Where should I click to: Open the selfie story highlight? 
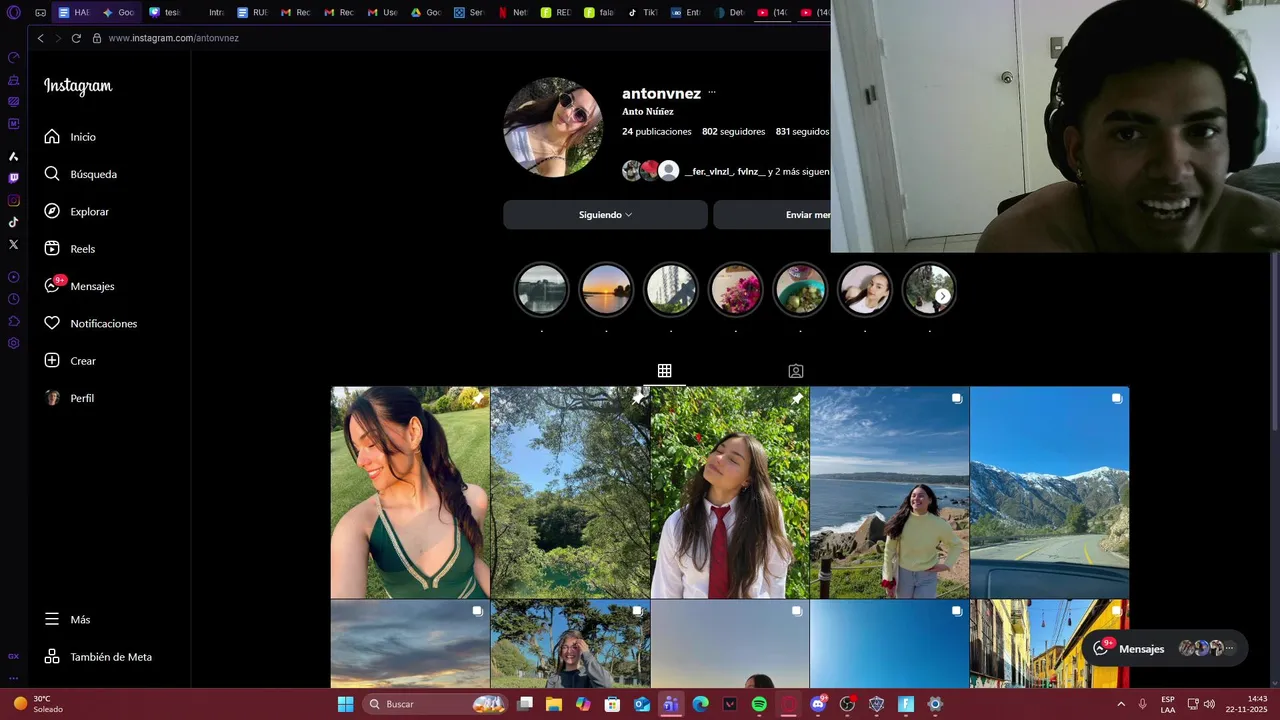(x=864, y=290)
